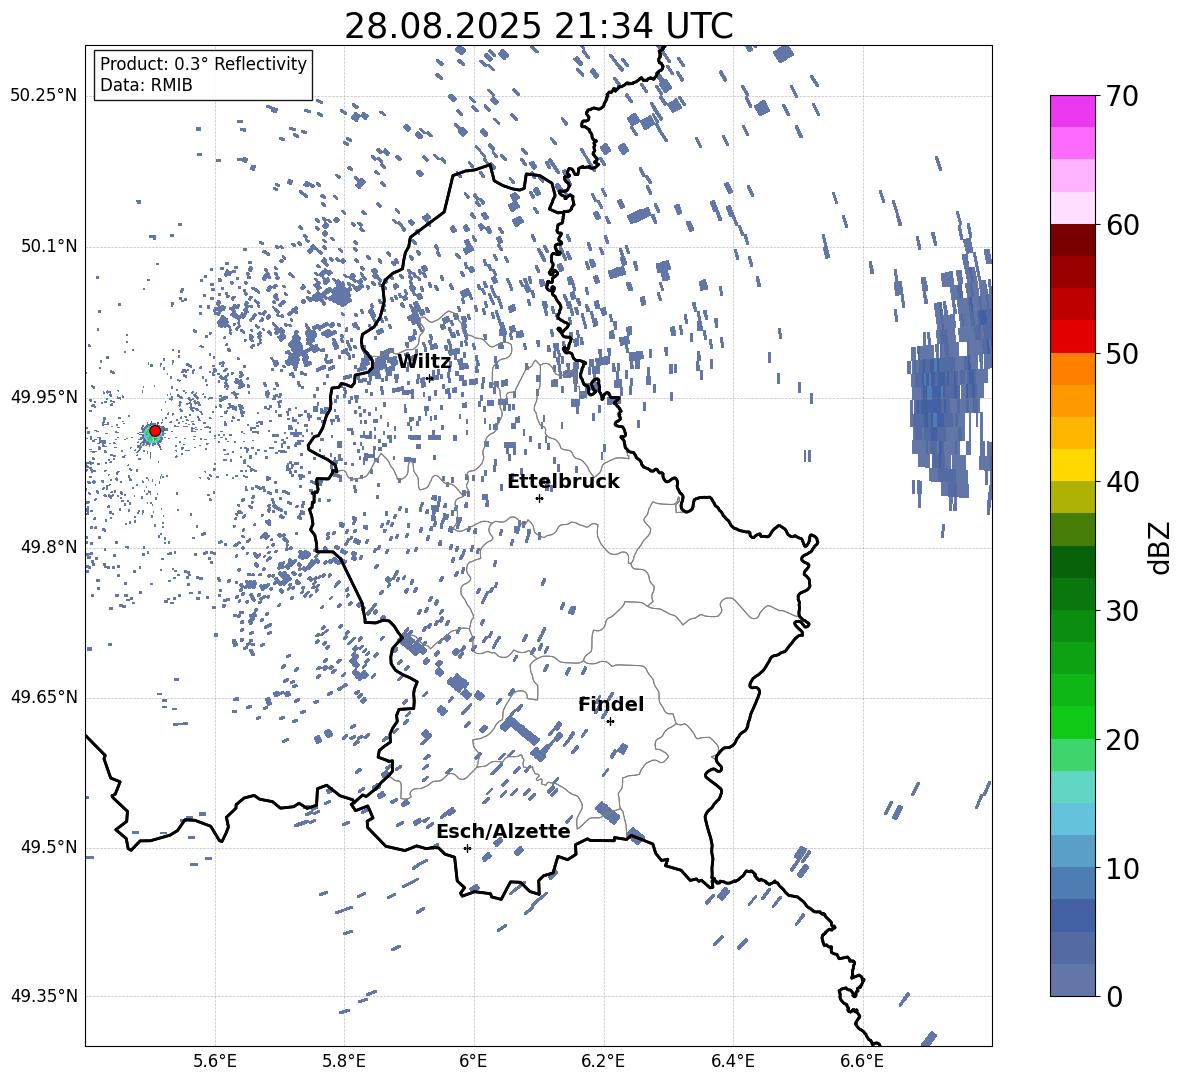Click the 49.95°N latitude tick label
The width and height of the screenshot is (1184, 1081).
44,397
